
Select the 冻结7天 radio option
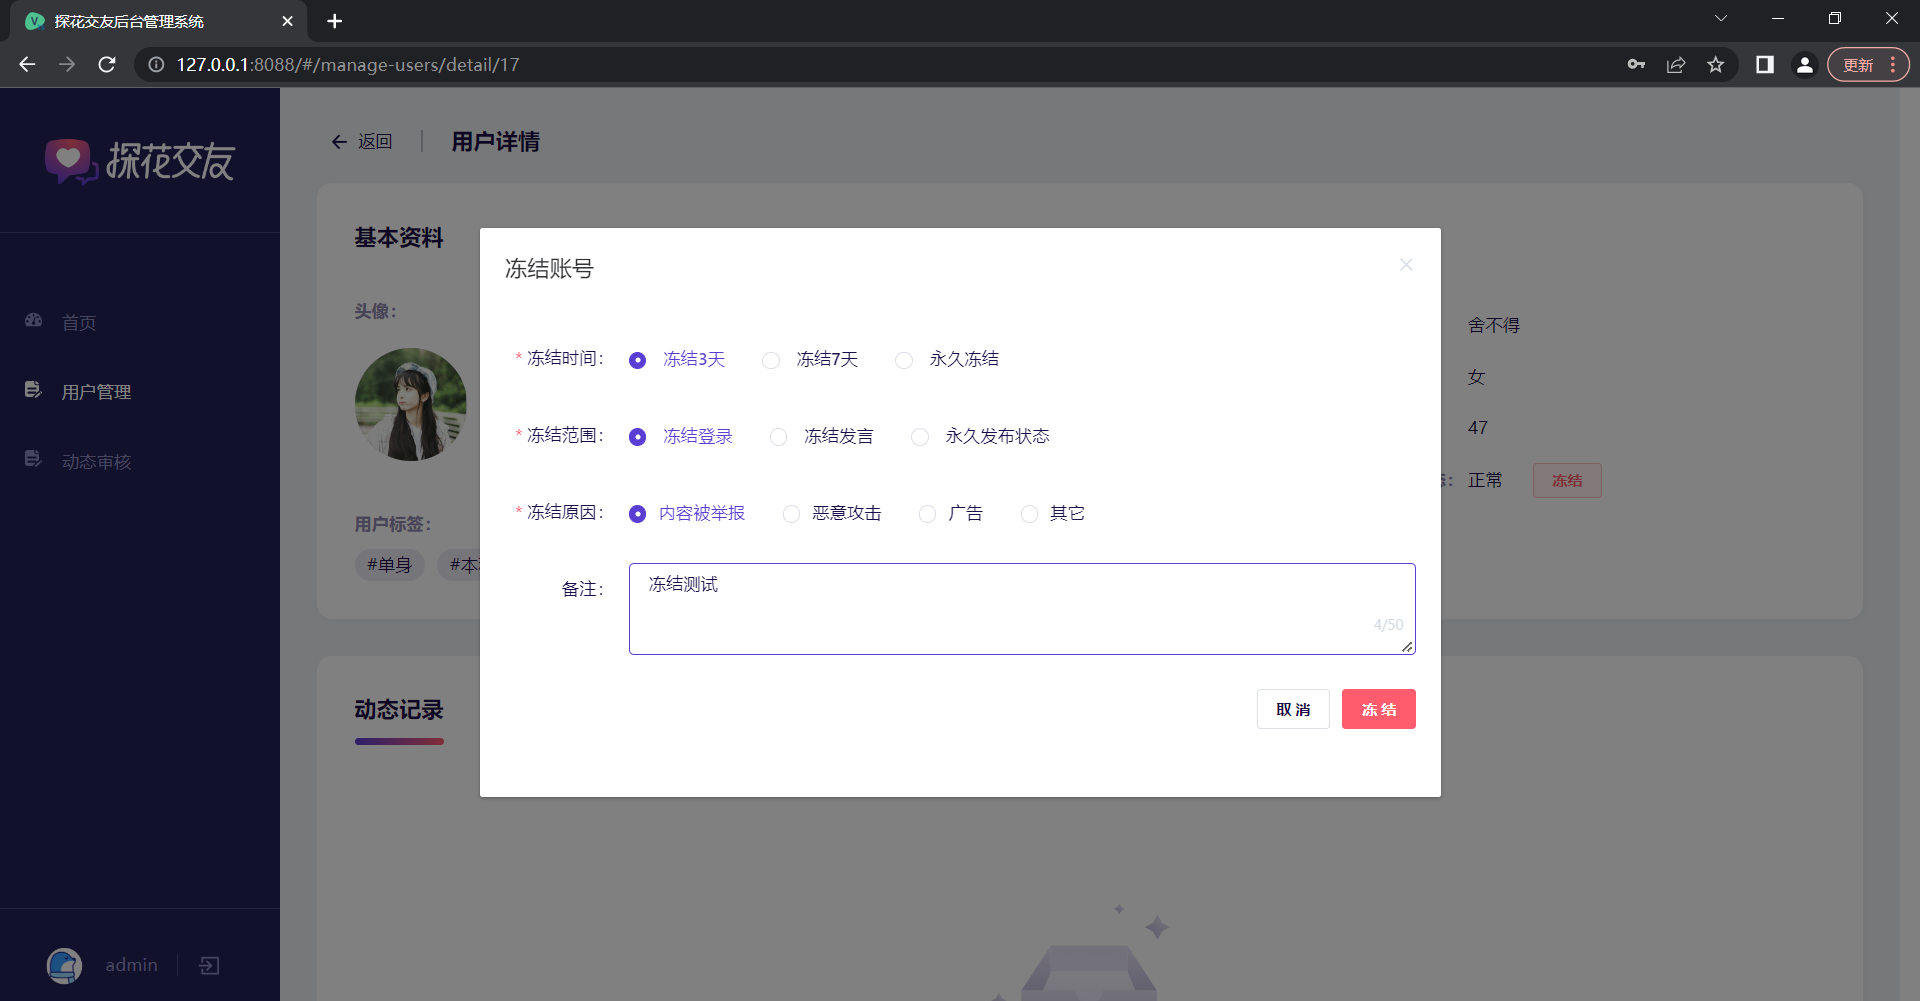pyautogui.click(x=810, y=360)
